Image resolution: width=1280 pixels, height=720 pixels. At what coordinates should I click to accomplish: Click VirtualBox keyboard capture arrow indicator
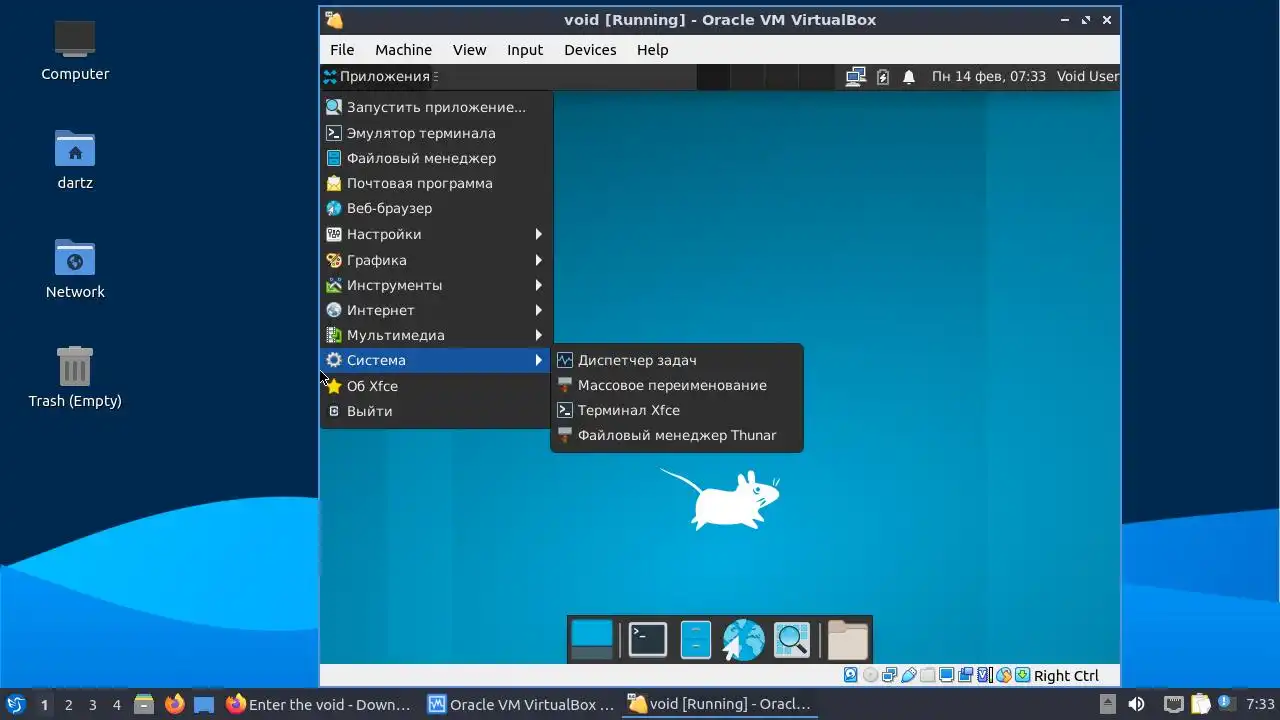pos(1022,675)
